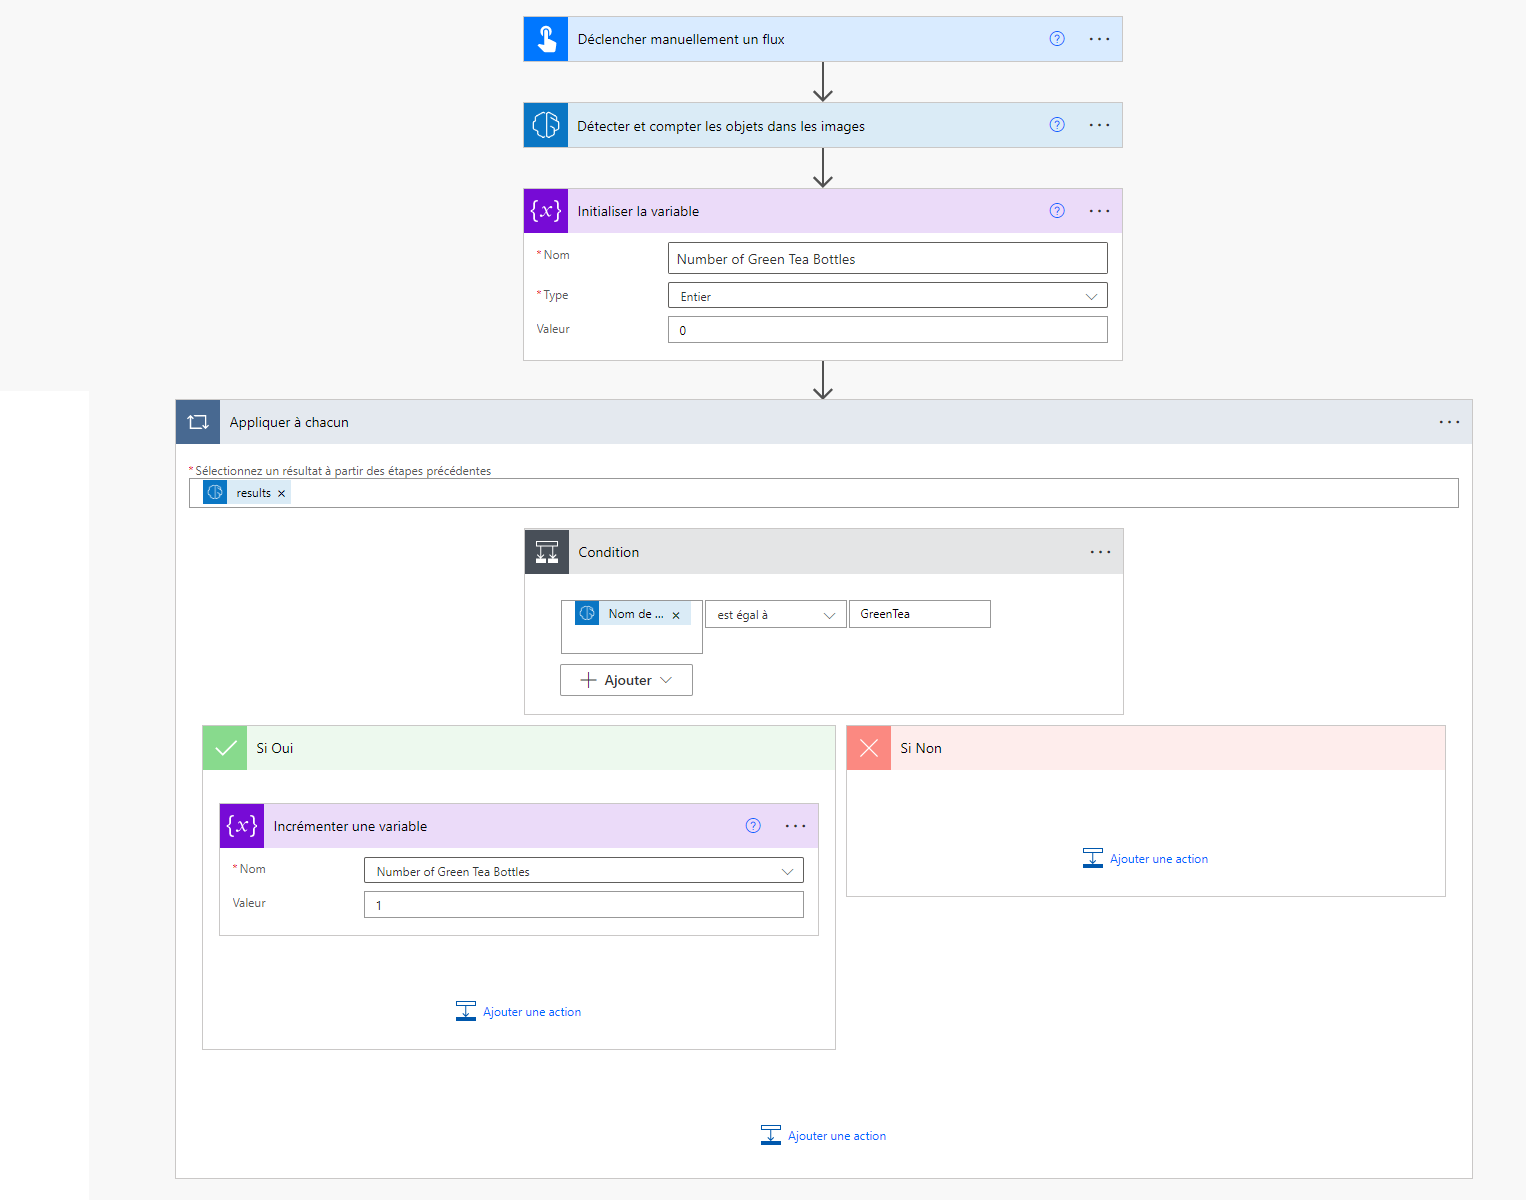Viewport: 1526px width, 1200px height.
Task: Open help for Détecter et compter les objets
Action: 1057,125
